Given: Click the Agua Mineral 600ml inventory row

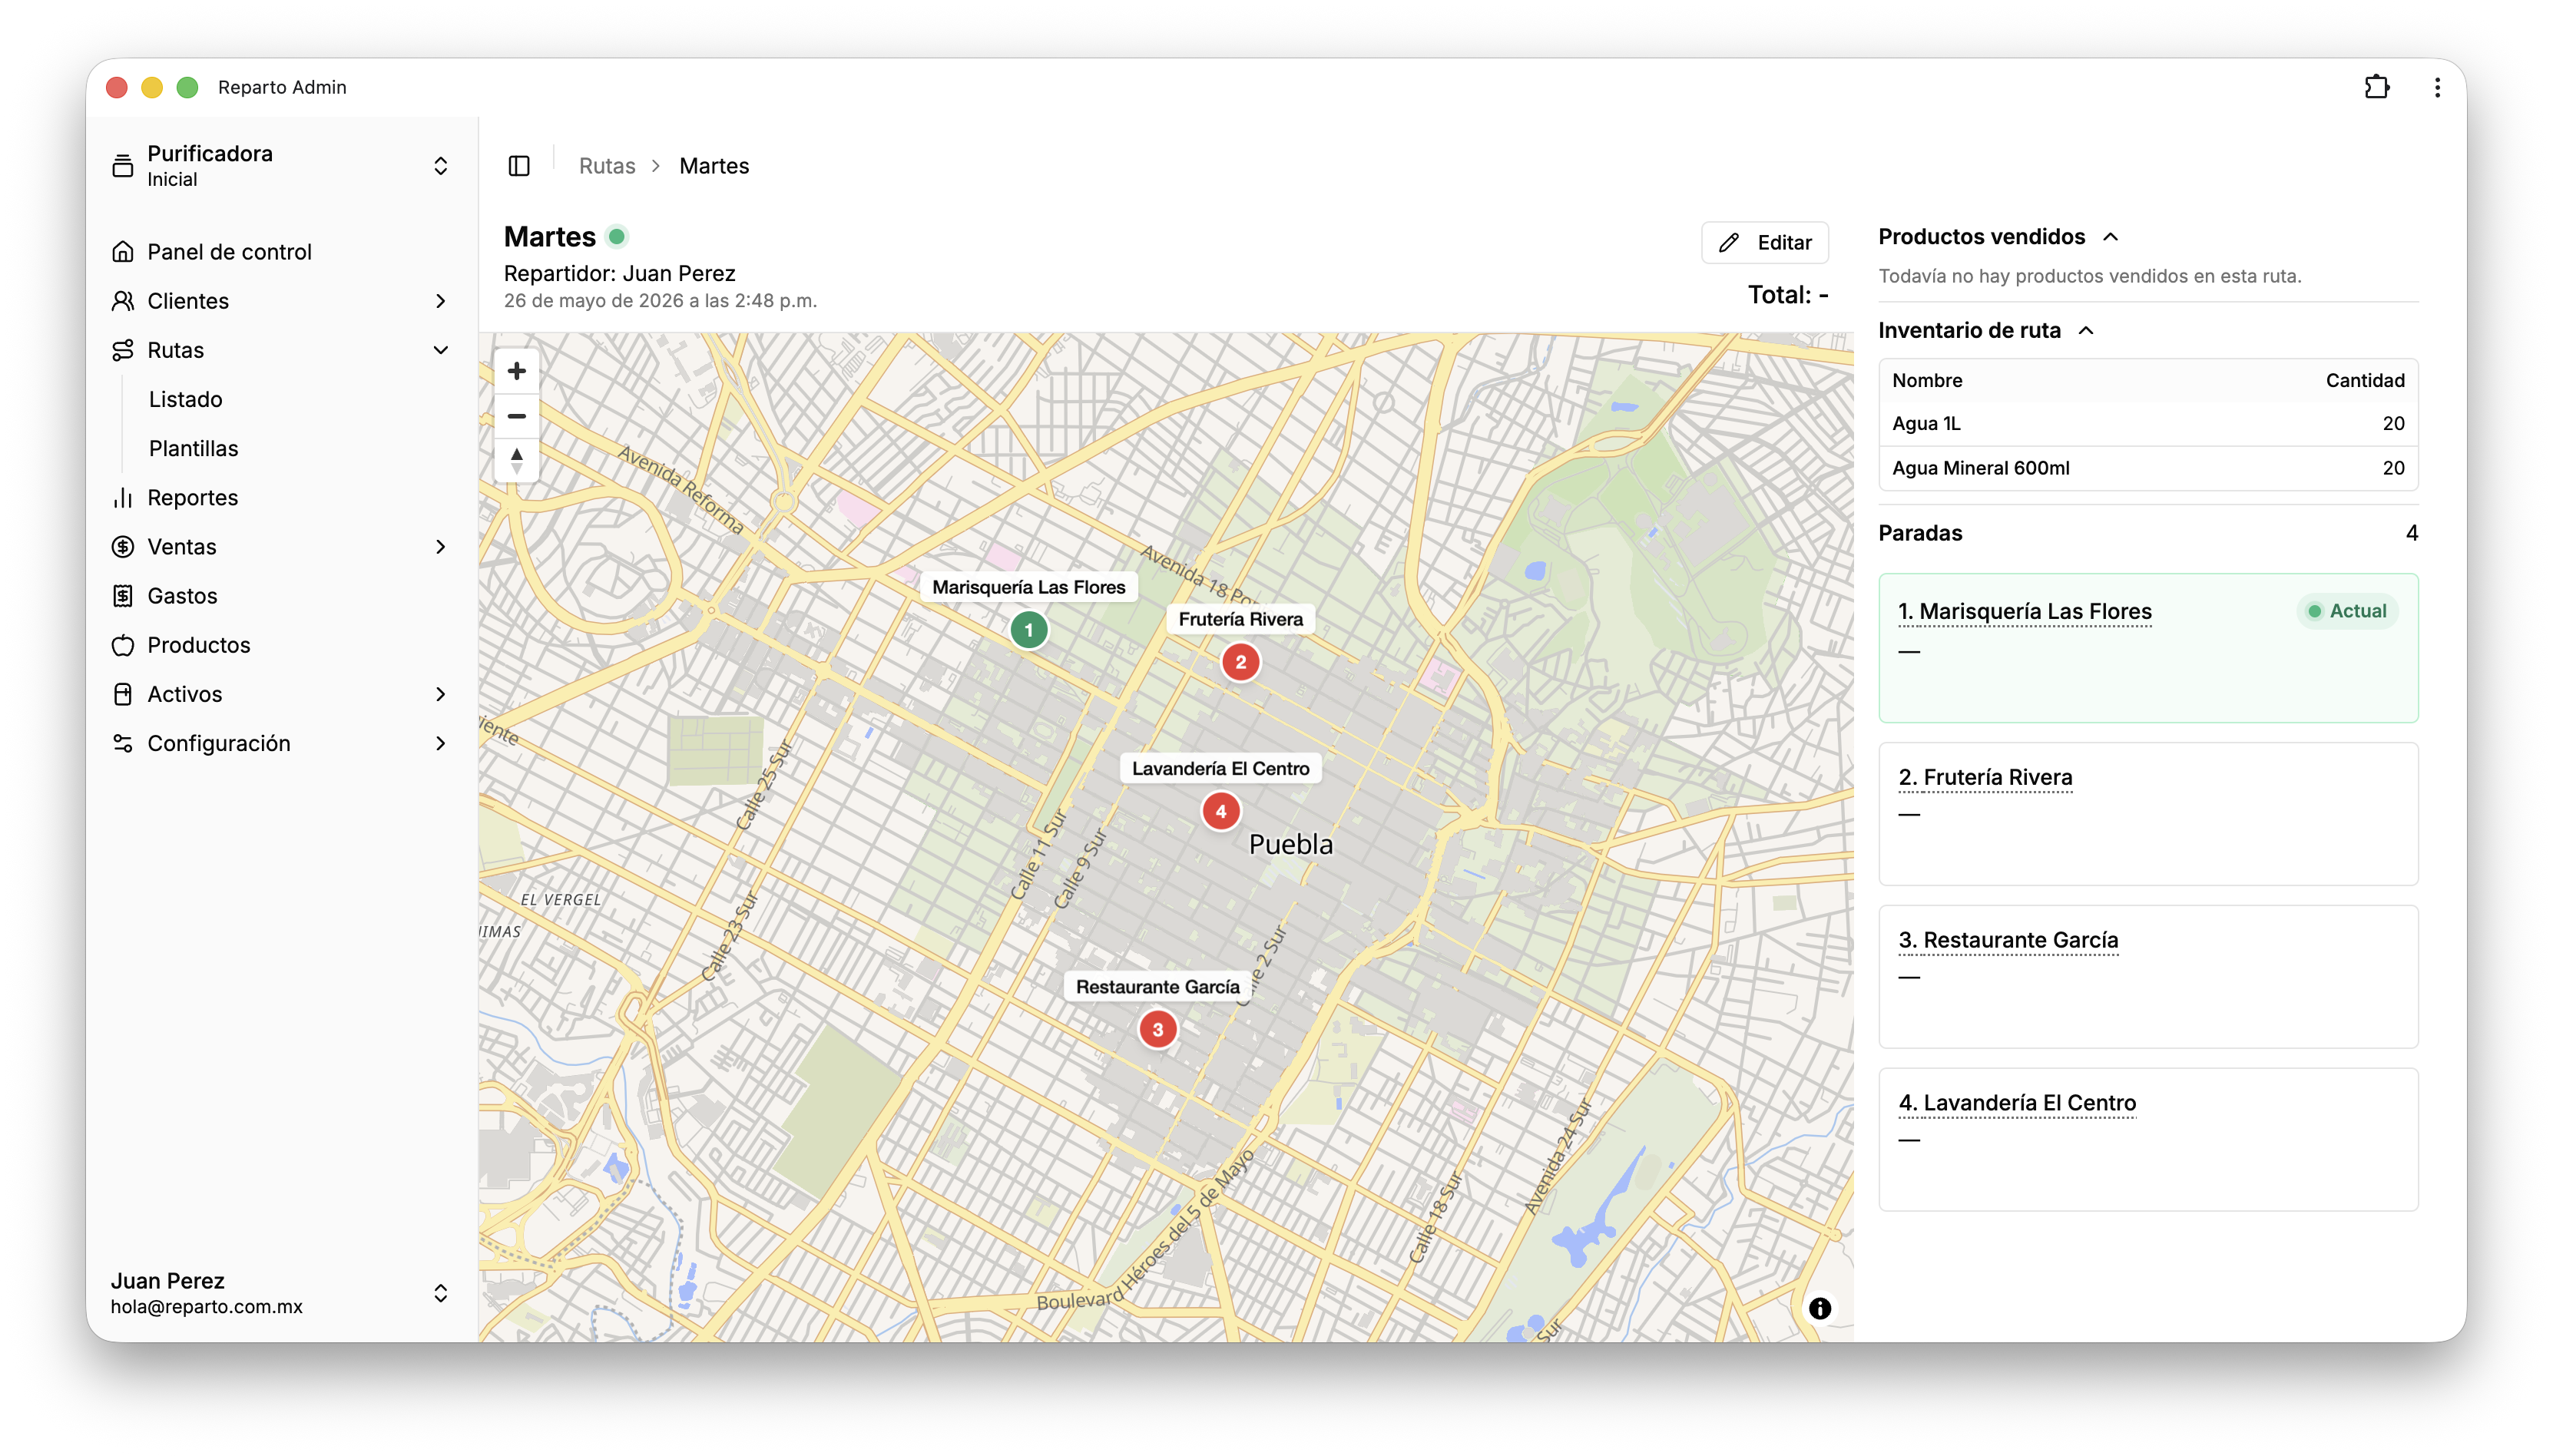Looking at the screenshot, I should 2147,468.
